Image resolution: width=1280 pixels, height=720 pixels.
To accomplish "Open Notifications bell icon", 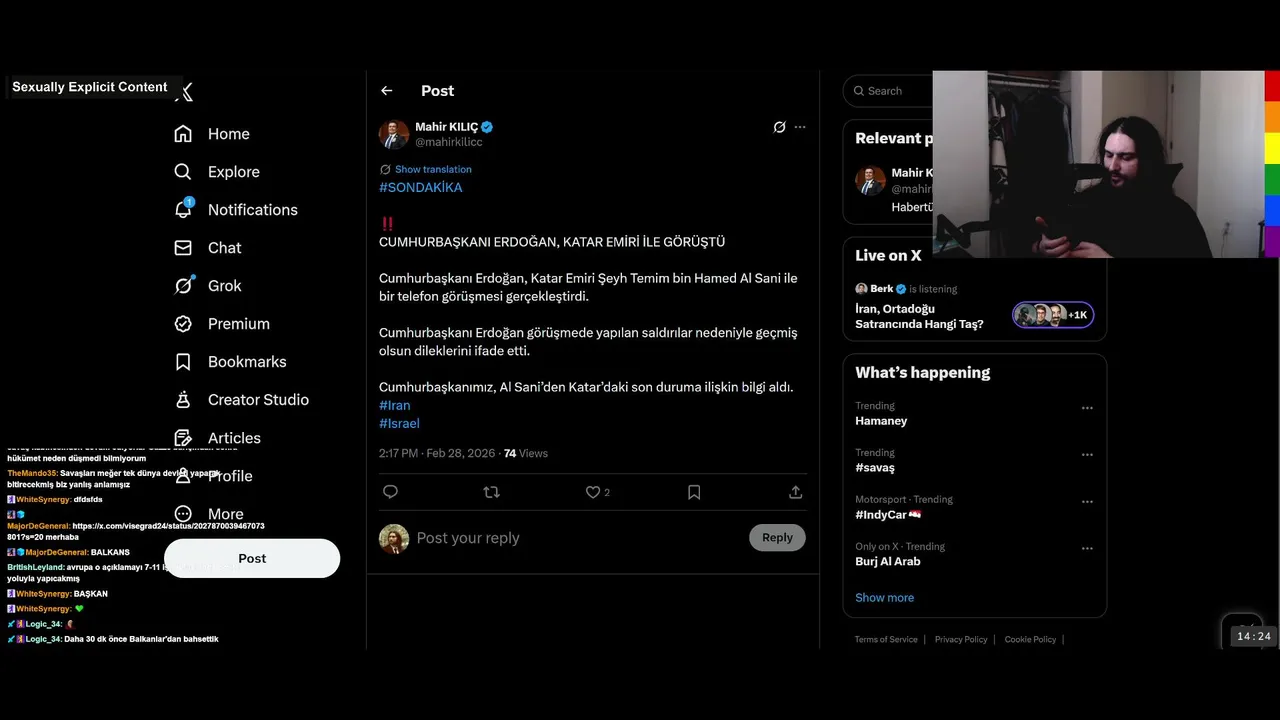I will (x=183, y=209).
